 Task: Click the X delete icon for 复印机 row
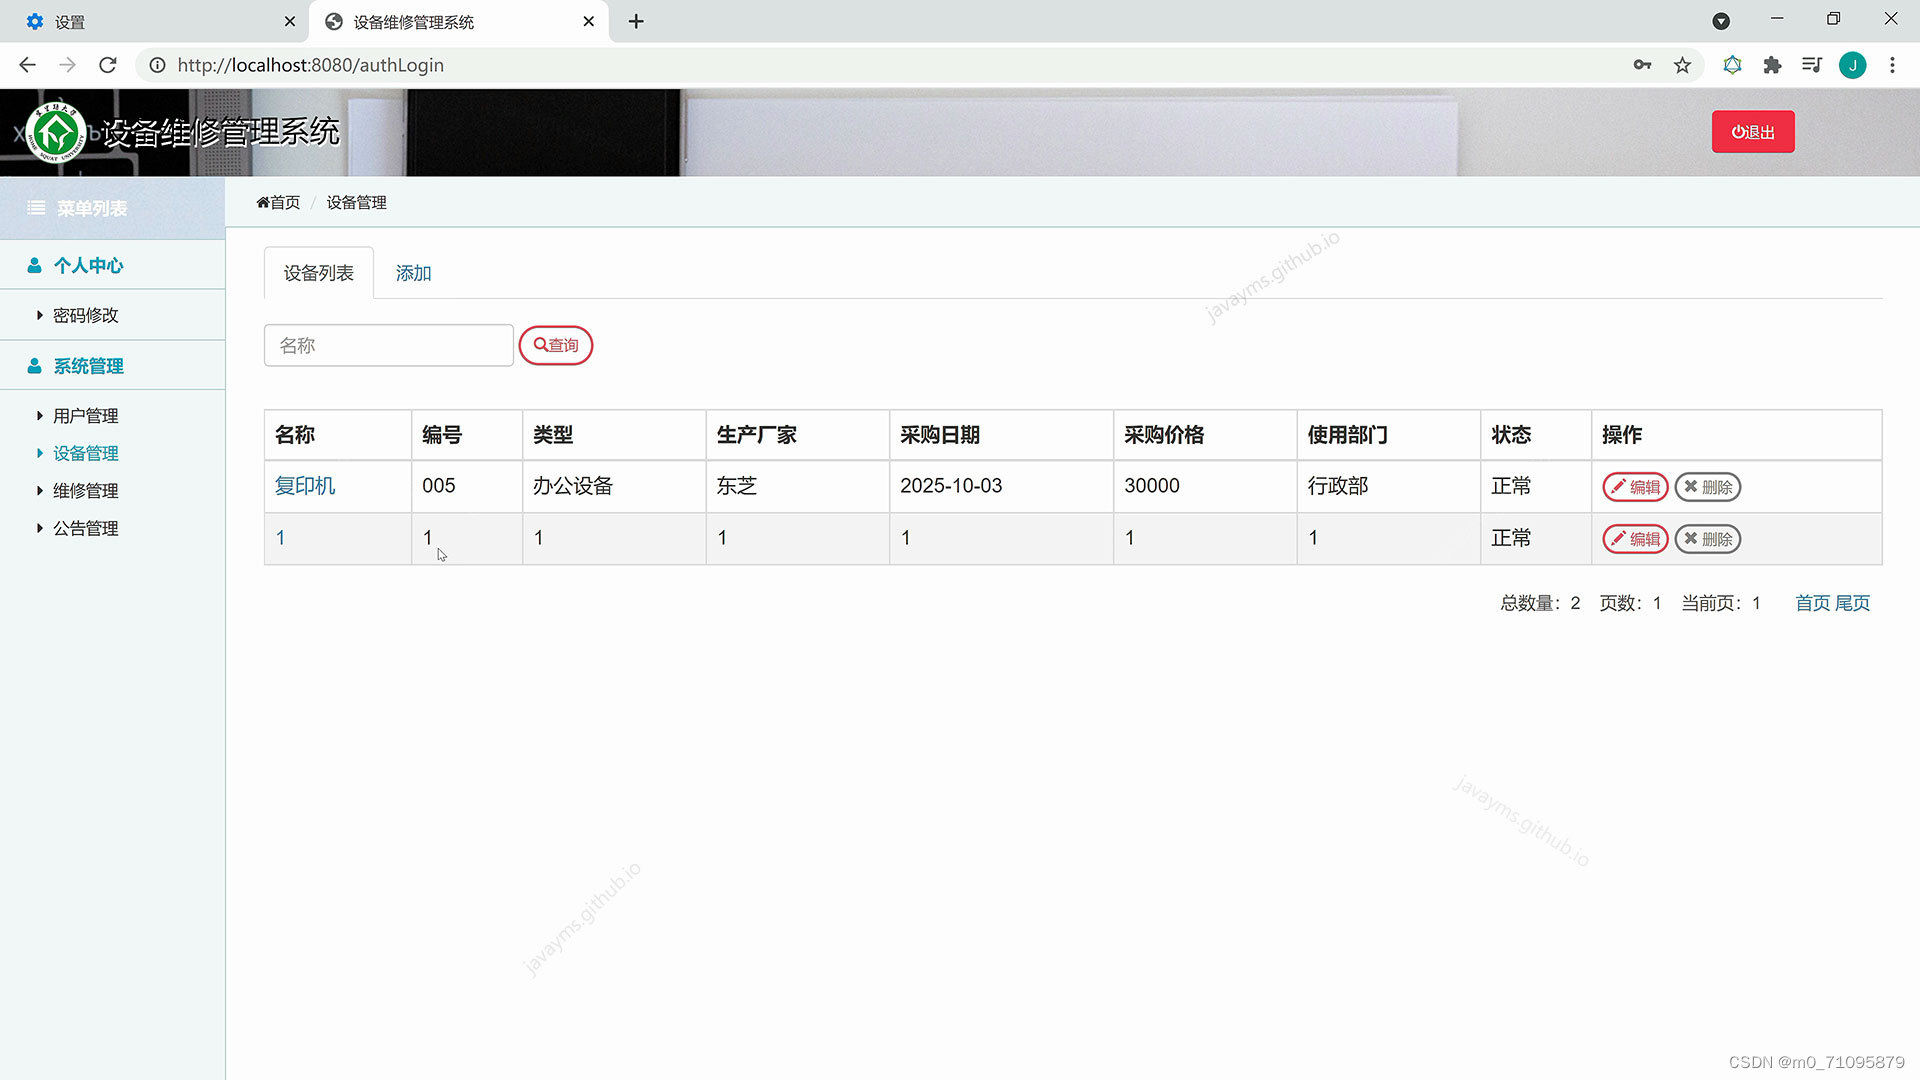(x=1689, y=487)
